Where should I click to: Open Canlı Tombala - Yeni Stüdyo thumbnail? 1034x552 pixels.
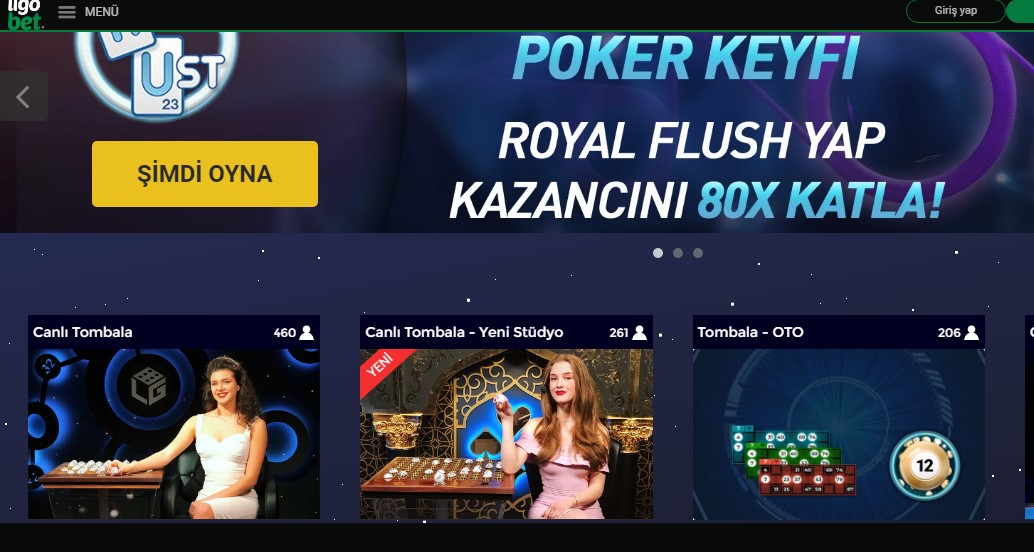(x=506, y=434)
